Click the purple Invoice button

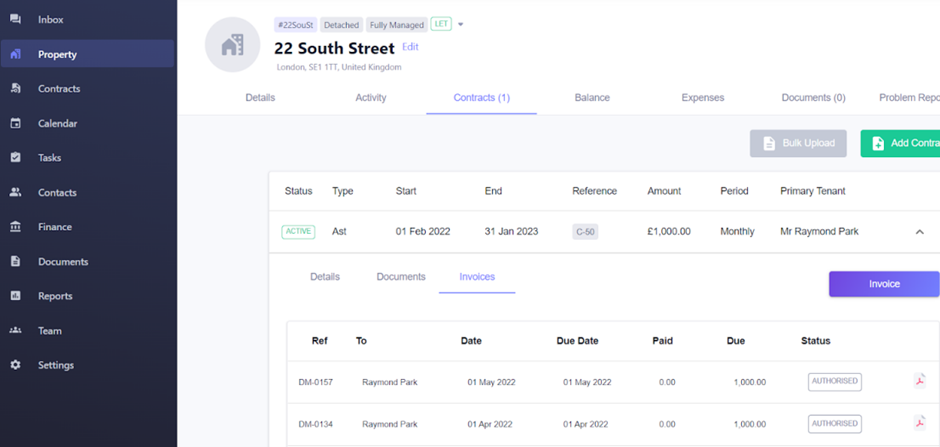coord(884,284)
